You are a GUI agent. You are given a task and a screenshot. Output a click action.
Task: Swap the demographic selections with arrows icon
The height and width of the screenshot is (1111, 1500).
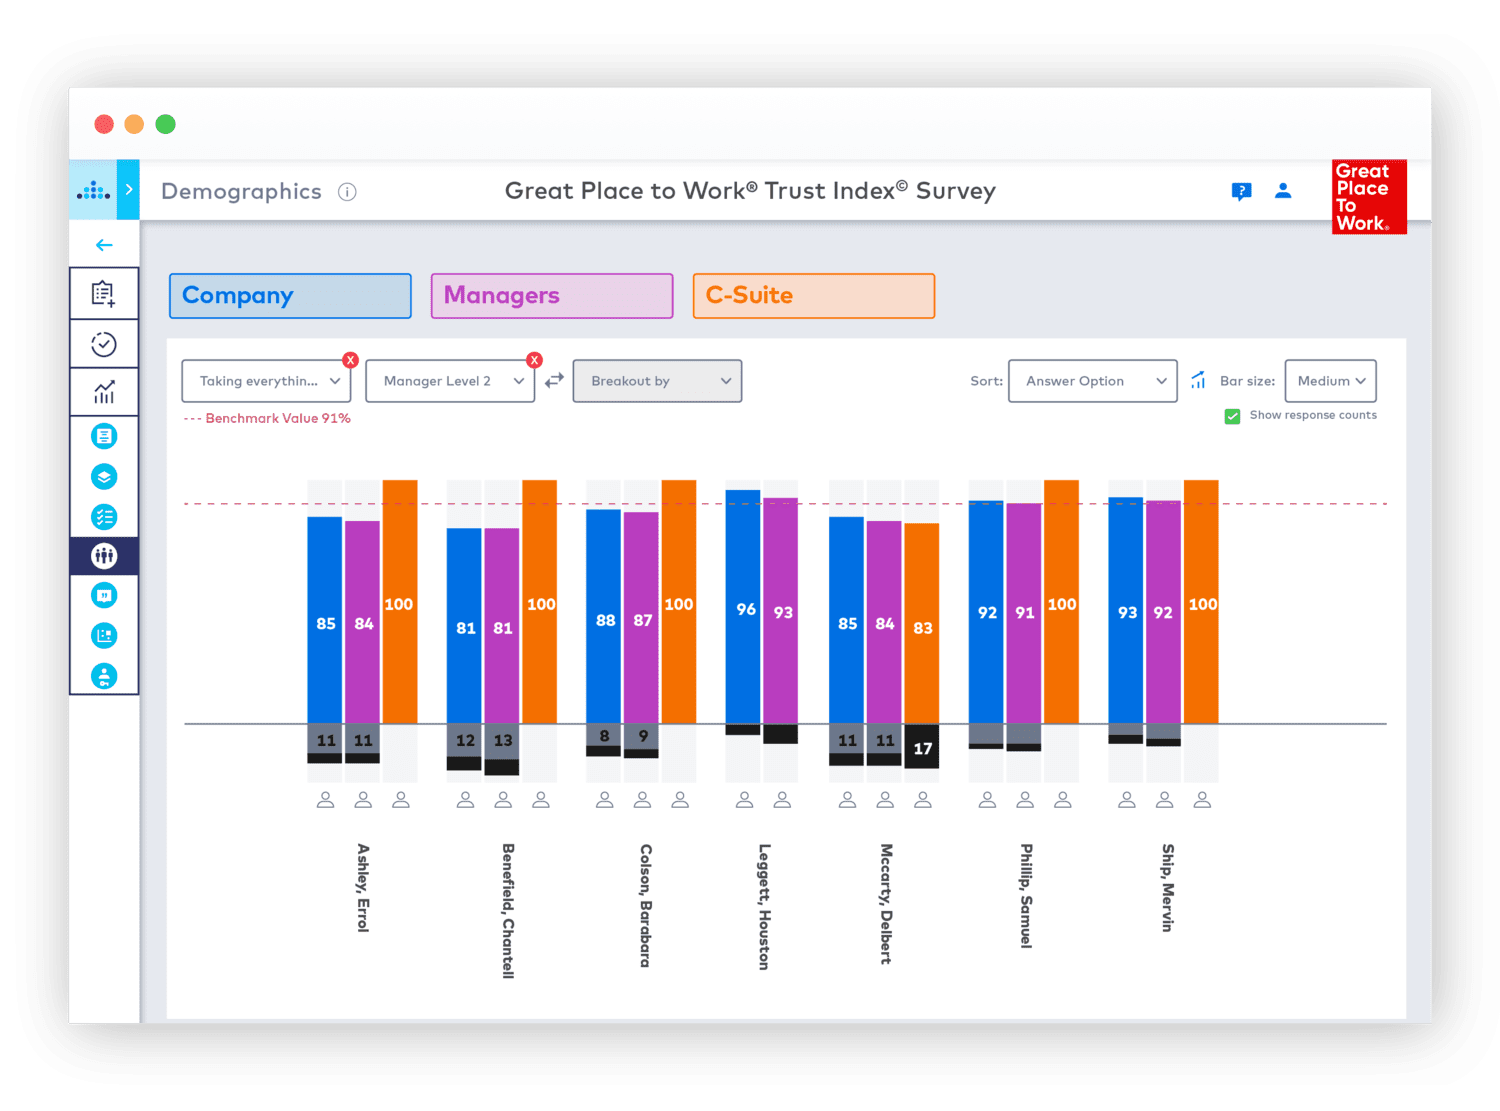point(554,380)
